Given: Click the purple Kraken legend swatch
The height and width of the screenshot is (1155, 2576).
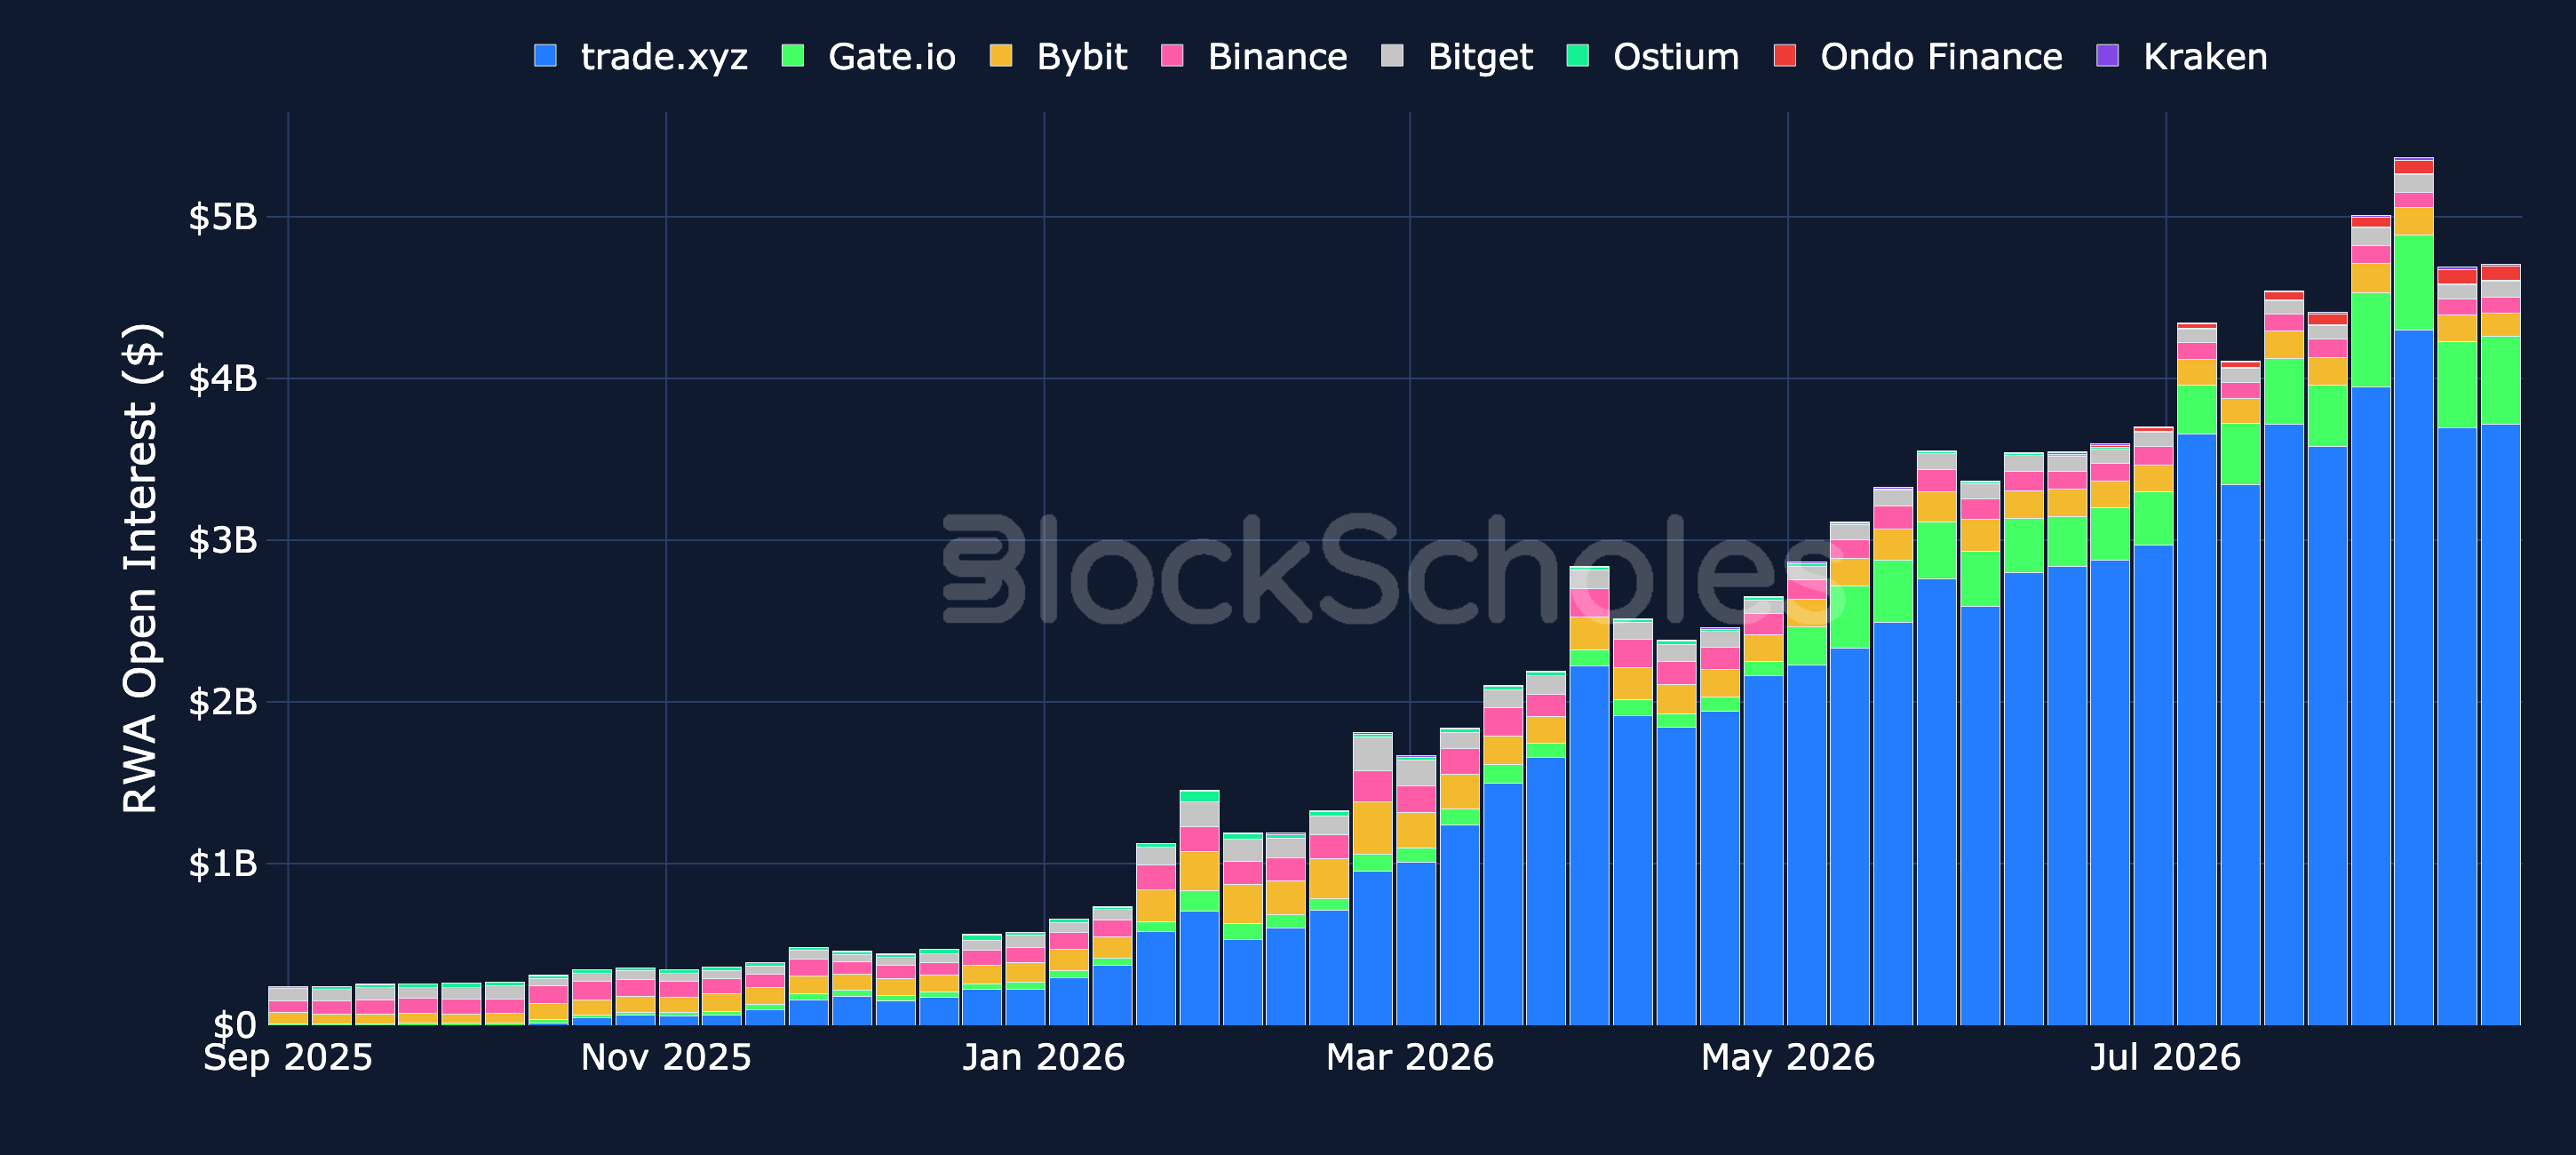Looking at the screenshot, I should [2108, 55].
